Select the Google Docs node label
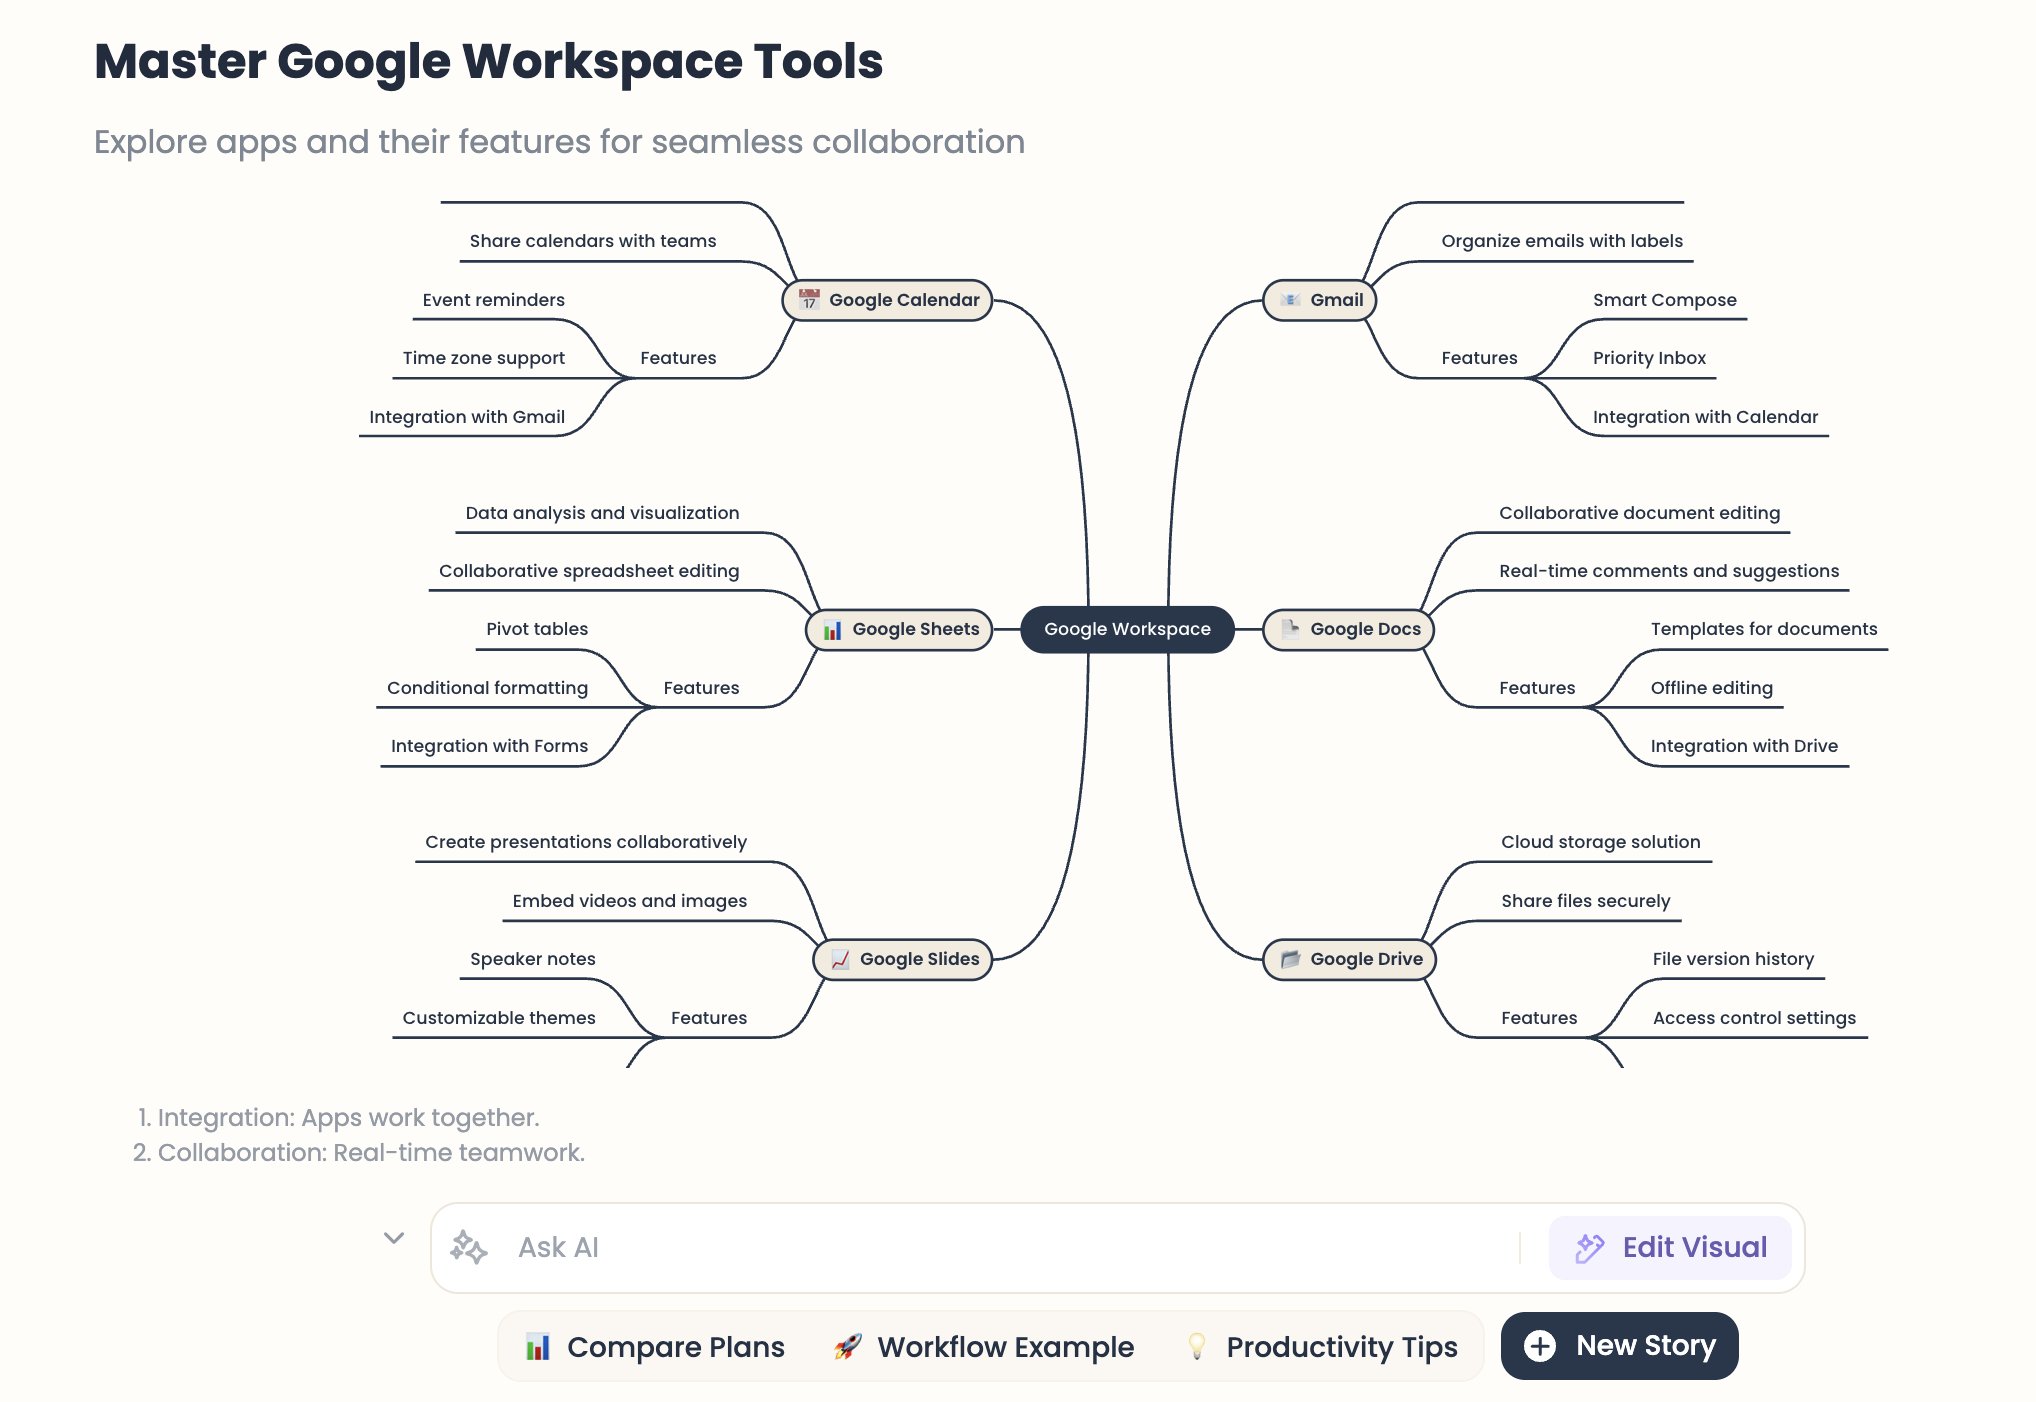This screenshot has width=2036, height=1402. tap(1365, 629)
